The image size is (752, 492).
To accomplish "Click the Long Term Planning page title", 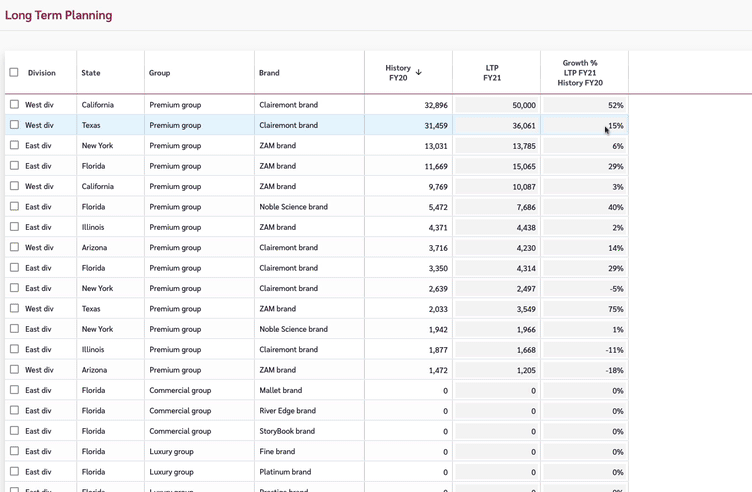I will coord(58,15).
